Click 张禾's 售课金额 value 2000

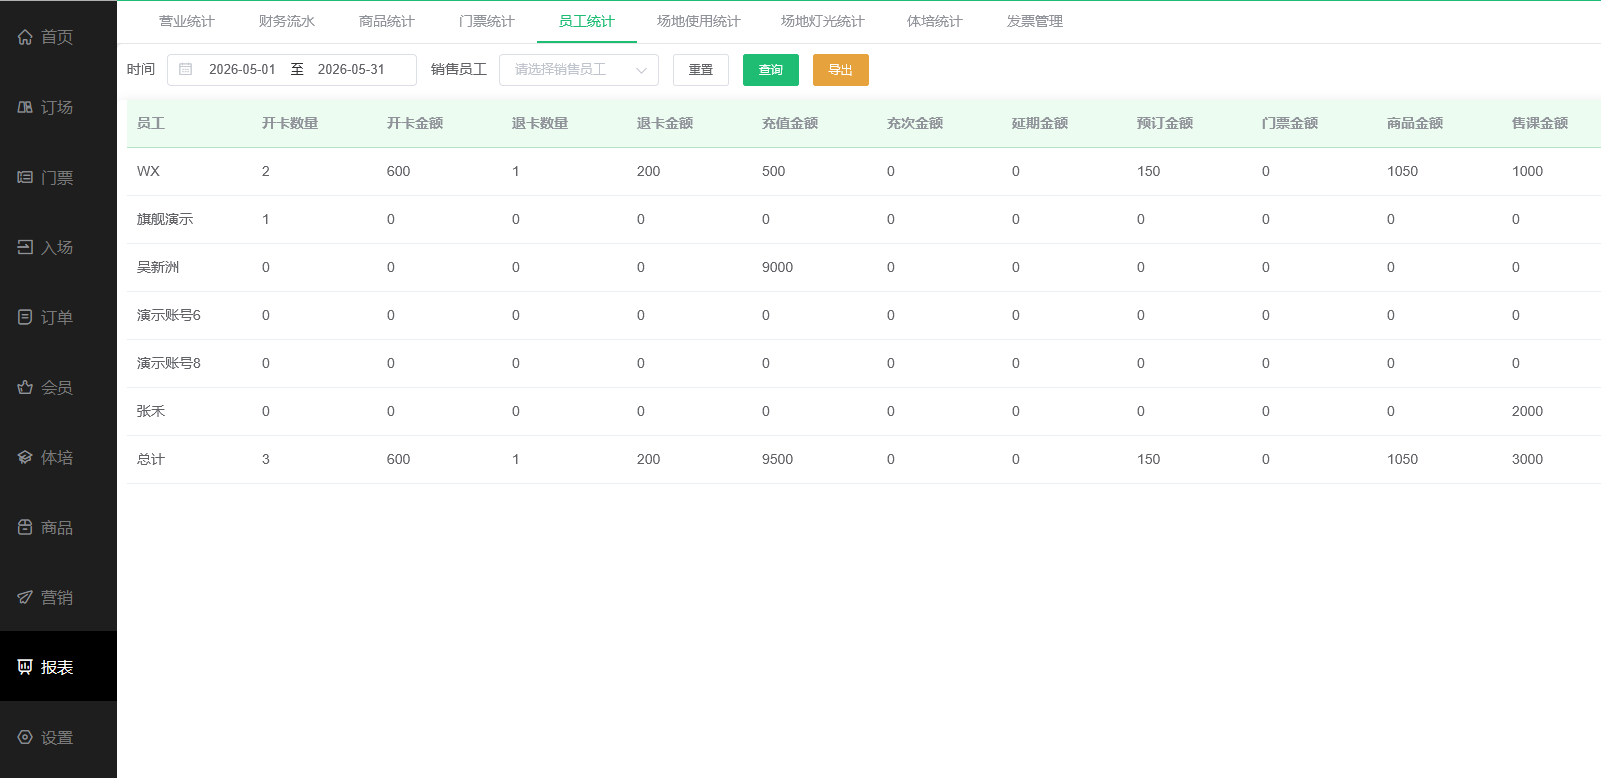pyautogui.click(x=1527, y=411)
